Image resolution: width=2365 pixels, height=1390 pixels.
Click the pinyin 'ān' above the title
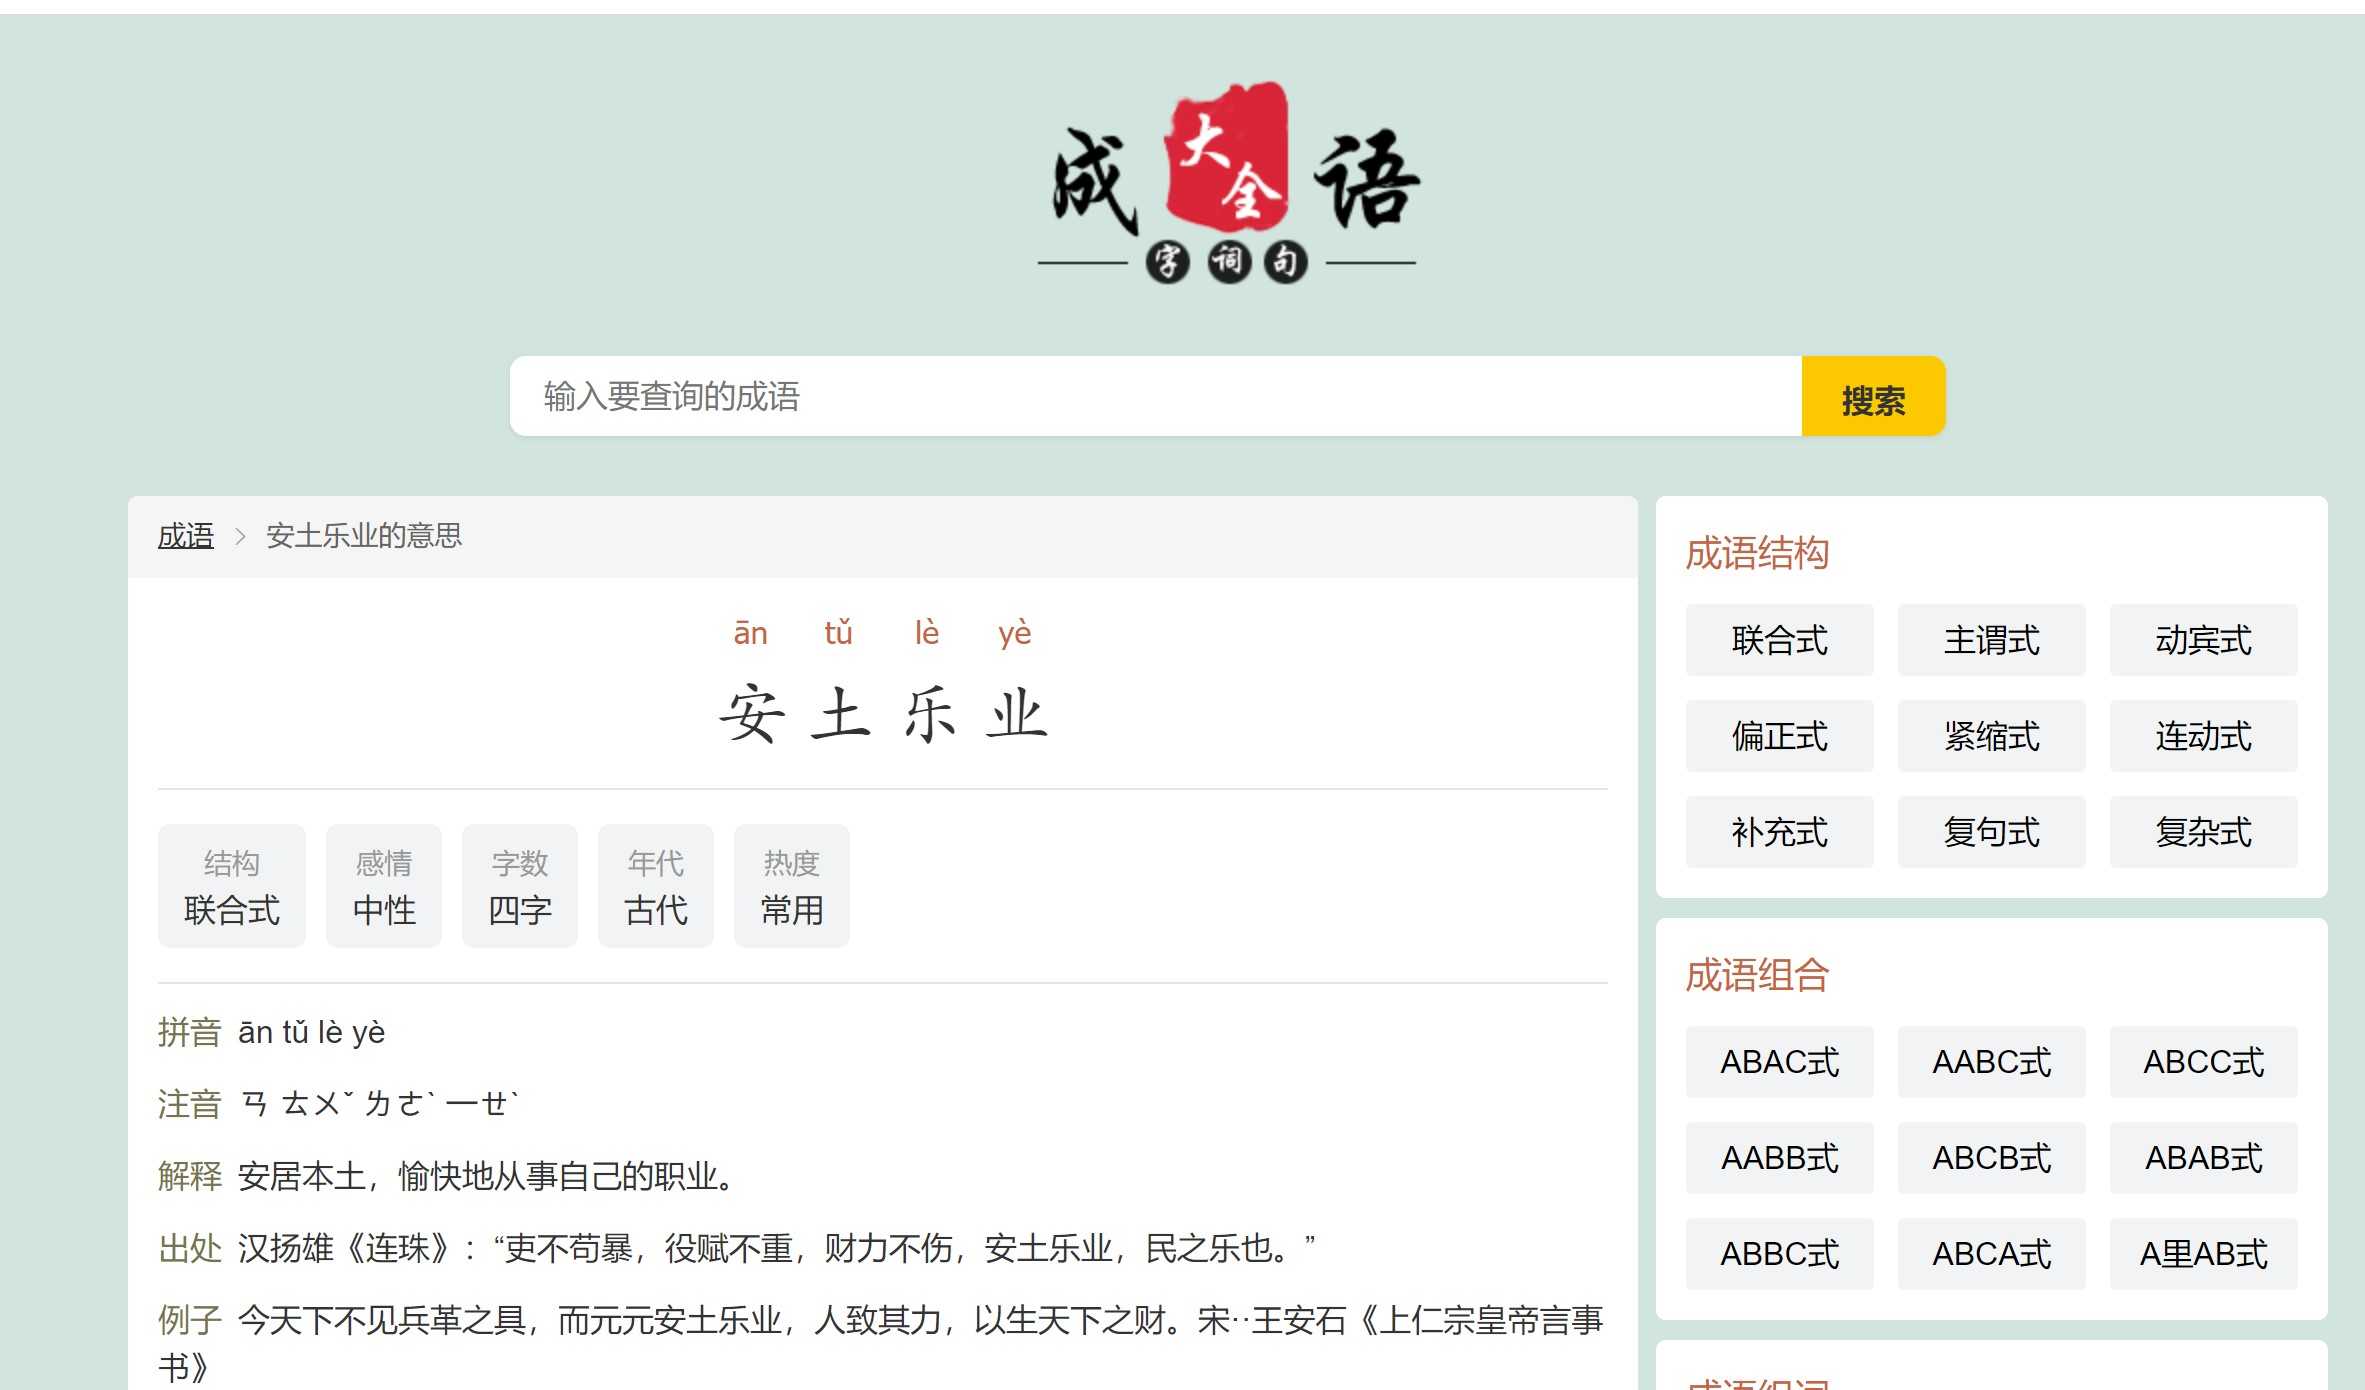(751, 633)
